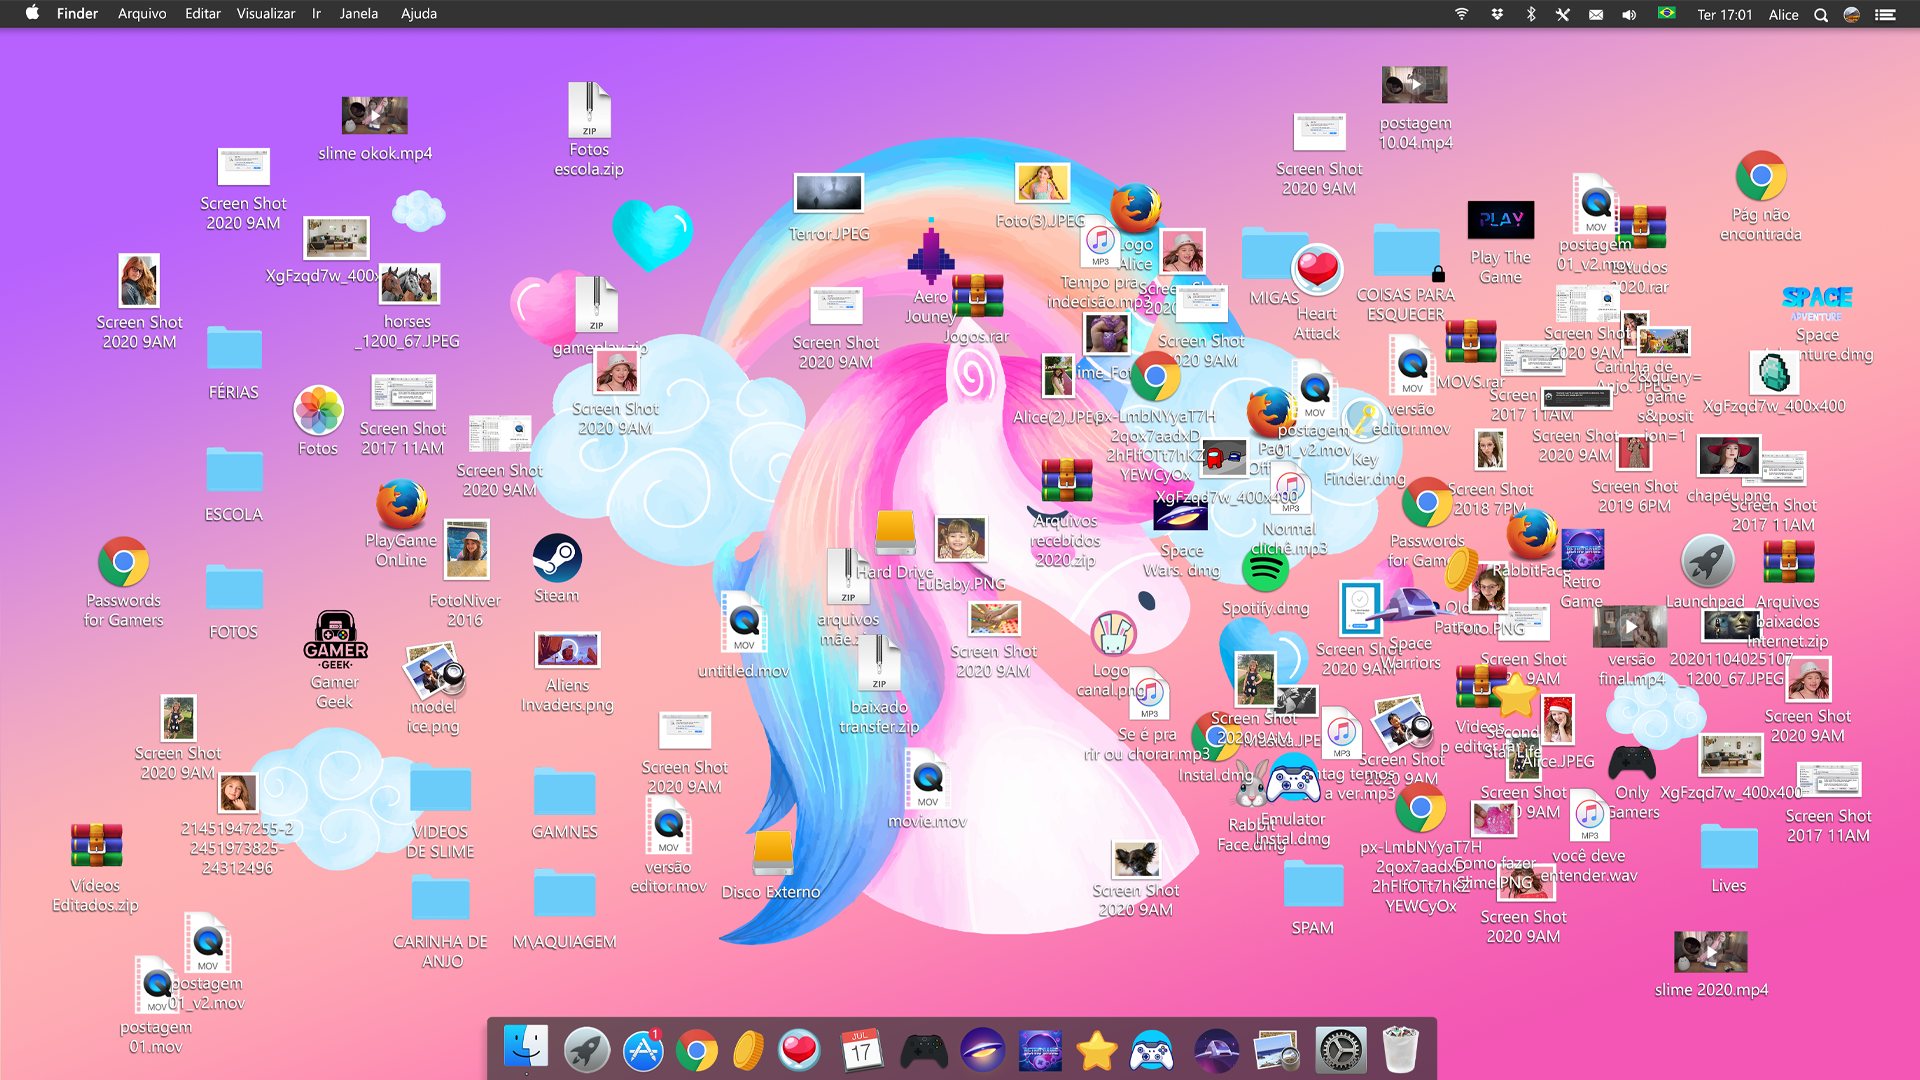The height and width of the screenshot is (1080, 1920).
Task: Select the PlayGame OnLine Firefox shortcut
Action: click(x=401, y=505)
